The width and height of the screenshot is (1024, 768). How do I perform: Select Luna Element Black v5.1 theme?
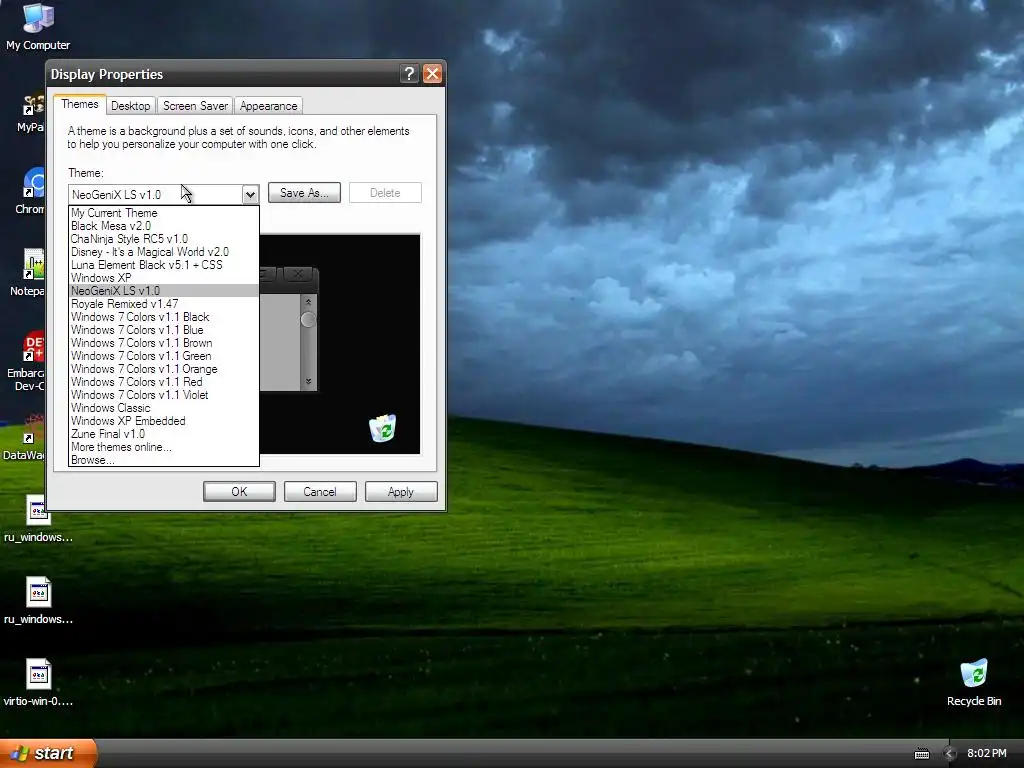[x=164, y=265]
